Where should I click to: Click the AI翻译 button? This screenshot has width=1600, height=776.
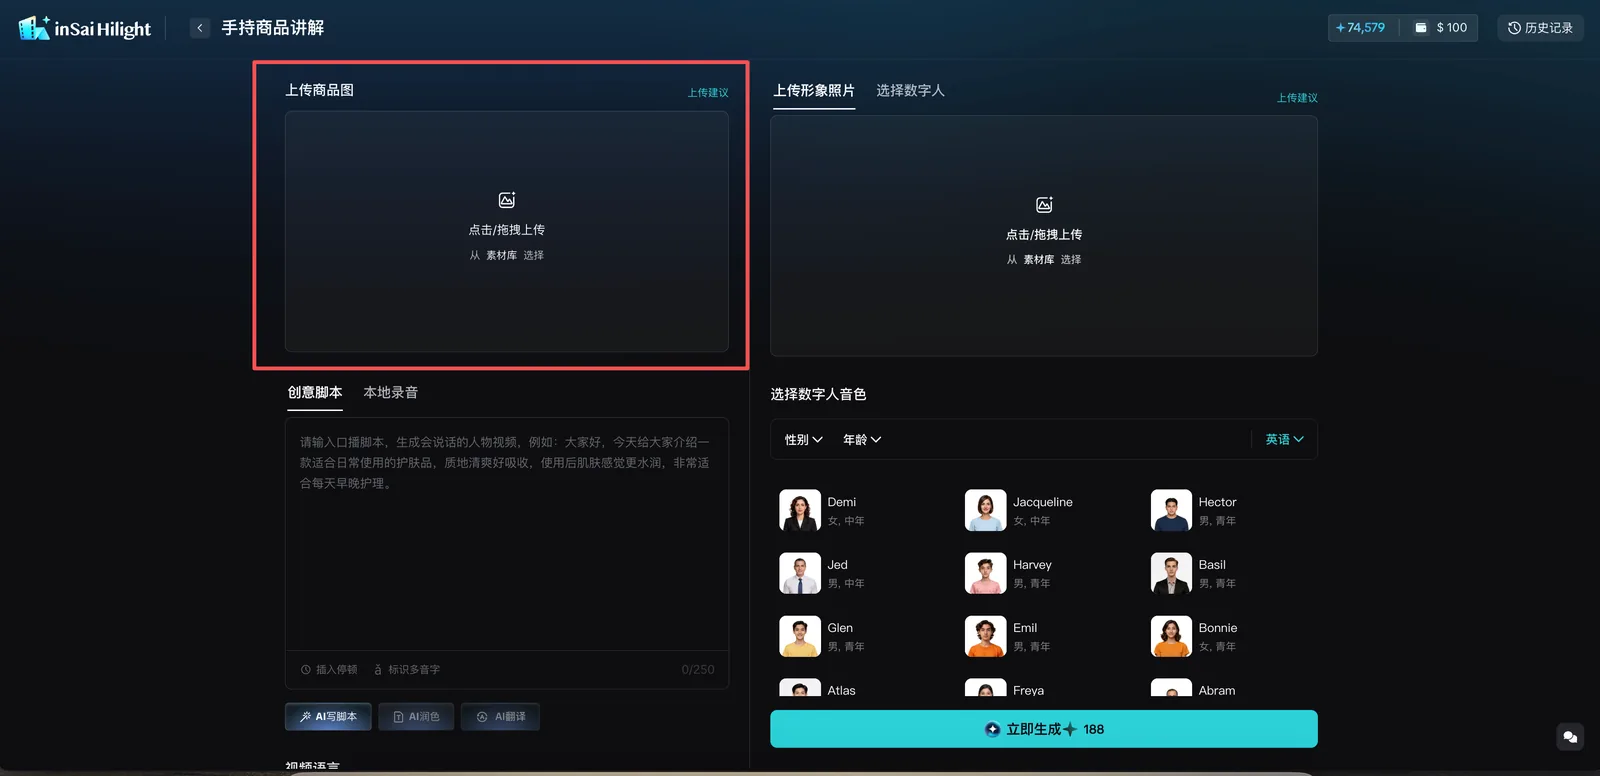[500, 717]
